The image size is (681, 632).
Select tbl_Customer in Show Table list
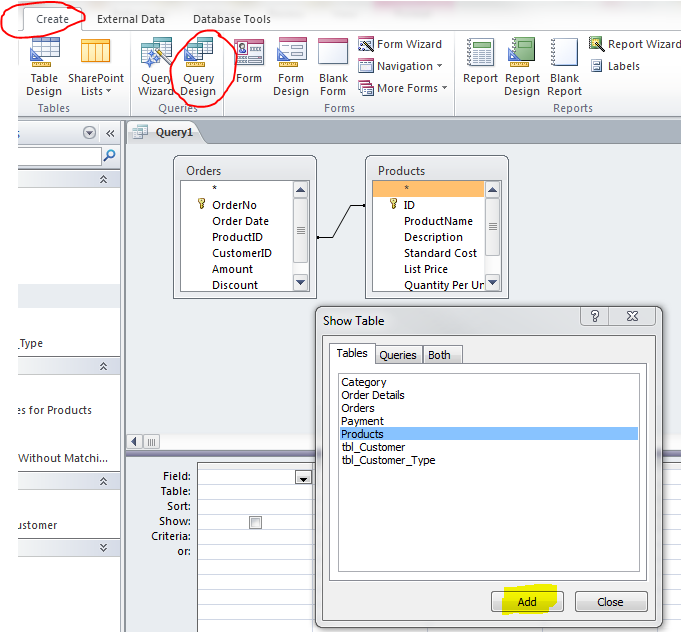pos(489,447)
